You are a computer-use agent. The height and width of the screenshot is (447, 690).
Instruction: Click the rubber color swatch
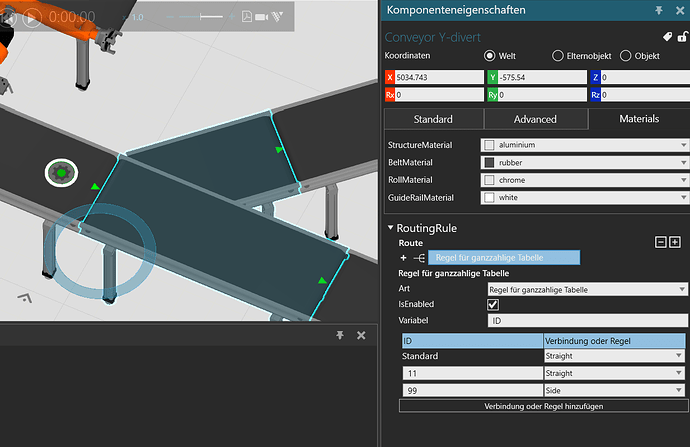(489, 162)
